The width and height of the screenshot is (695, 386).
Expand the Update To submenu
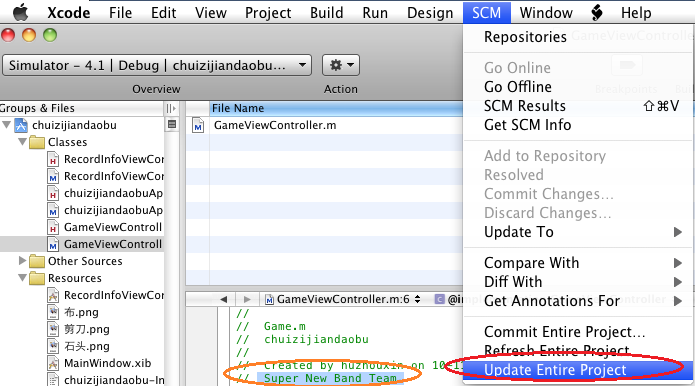click(x=578, y=232)
